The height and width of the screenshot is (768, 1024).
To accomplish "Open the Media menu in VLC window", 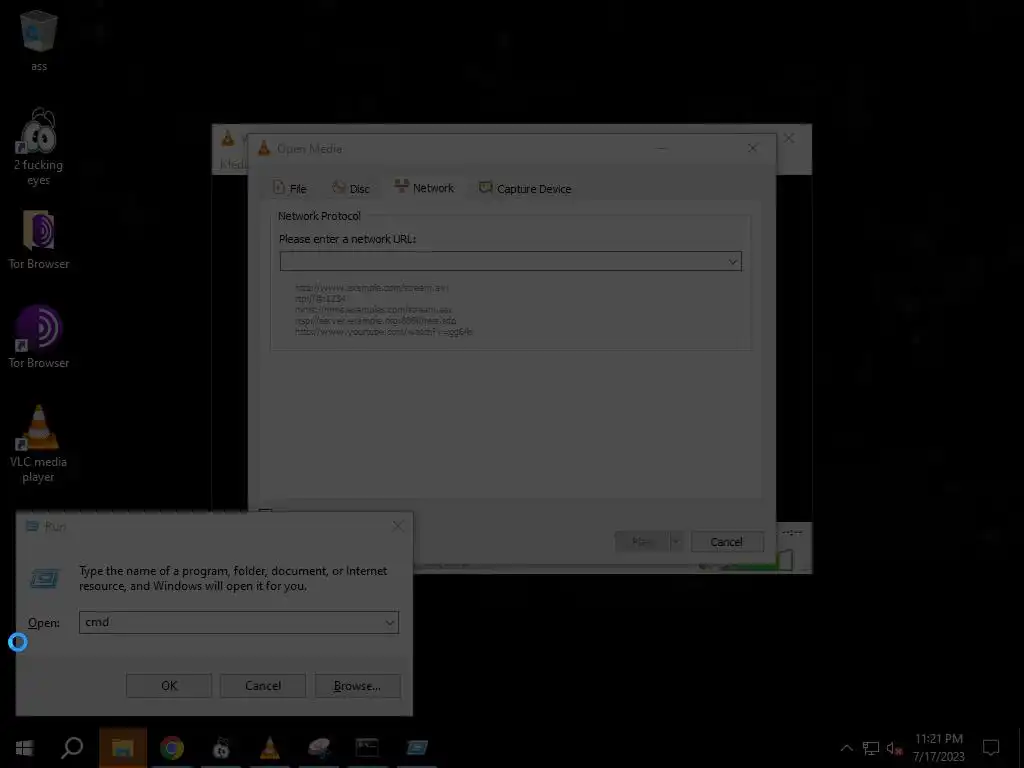I will click(x=232, y=164).
